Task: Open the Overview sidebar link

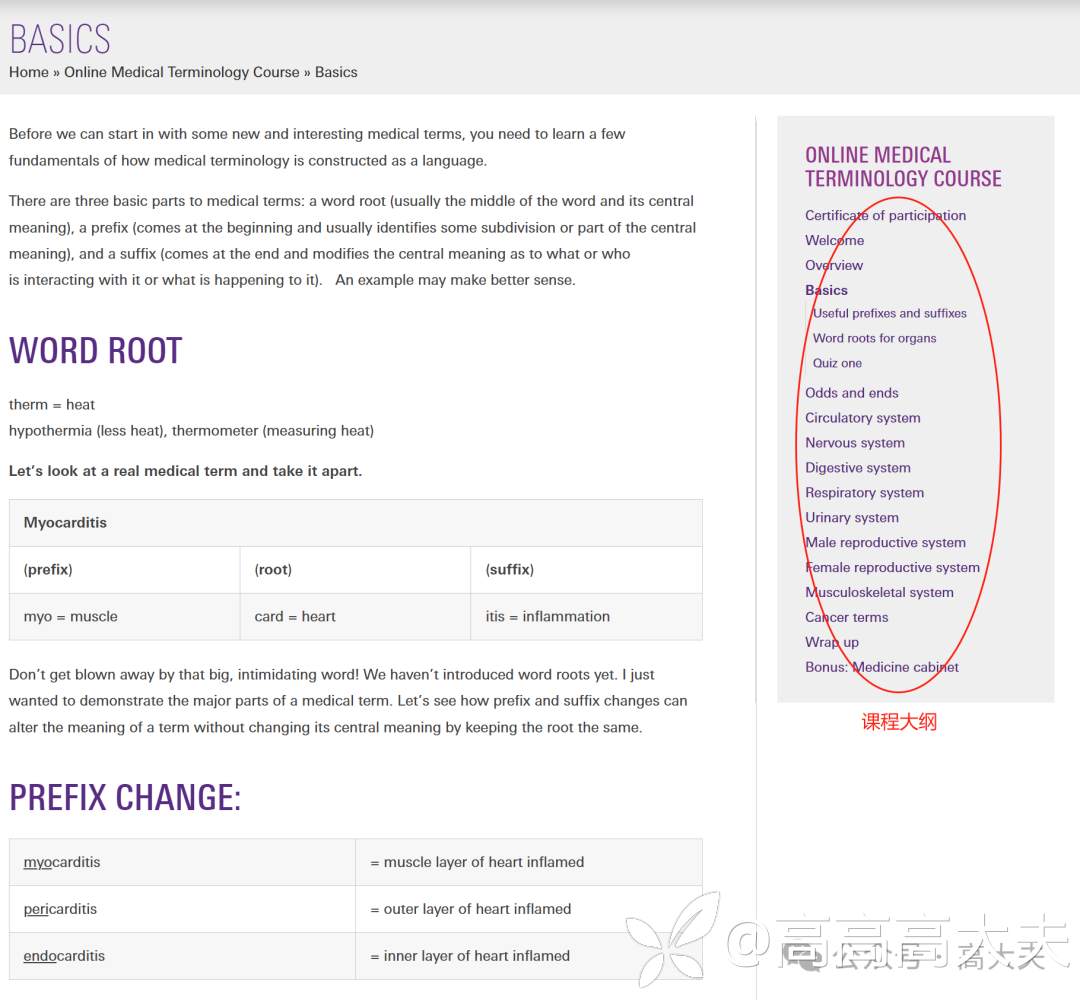Action: point(834,265)
